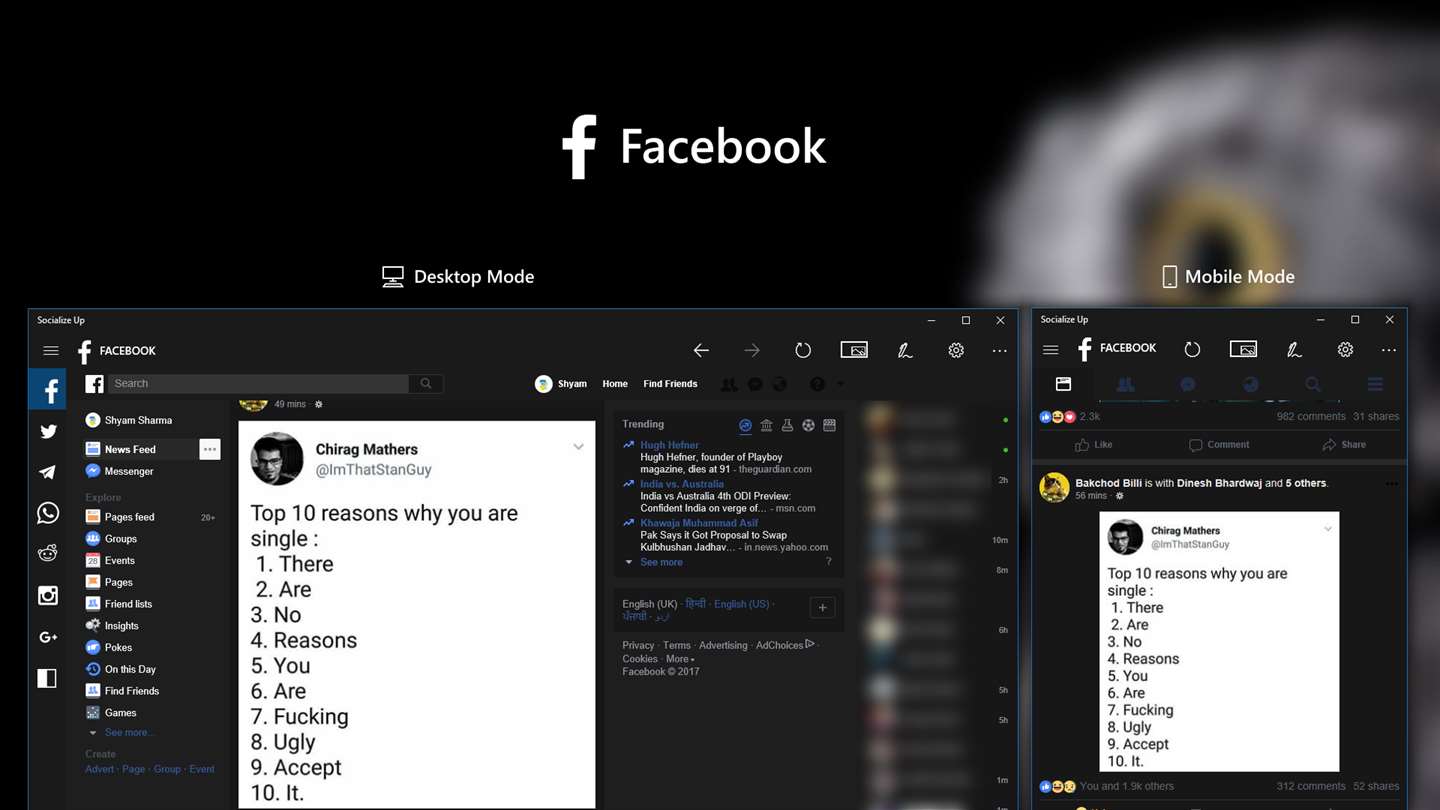Select sports trends icon in Trending
Image resolution: width=1440 pixels, height=810 pixels.
pos(808,425)
